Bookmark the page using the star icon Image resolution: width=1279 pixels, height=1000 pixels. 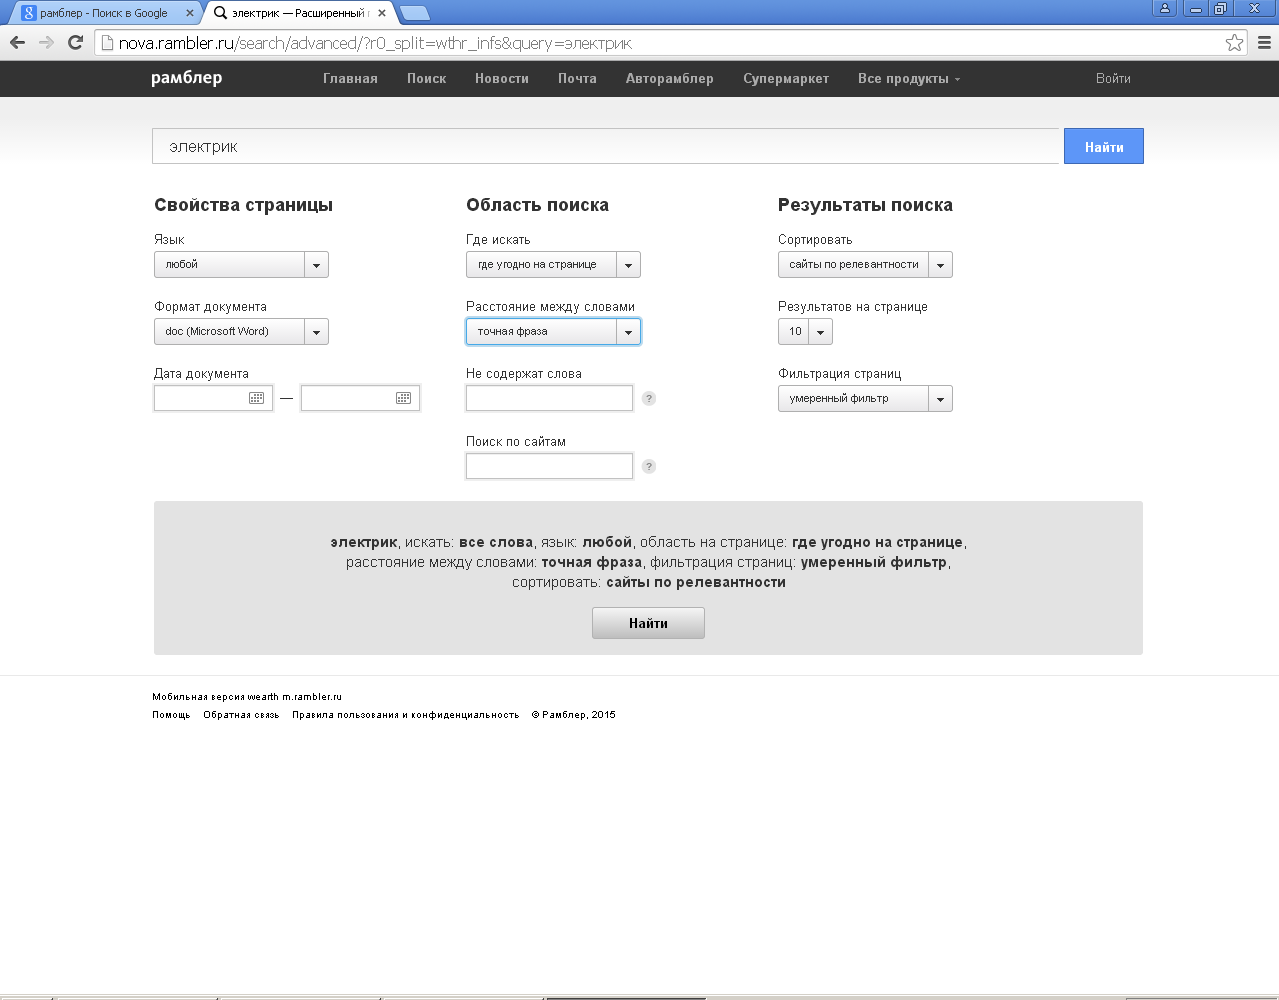1234,42
